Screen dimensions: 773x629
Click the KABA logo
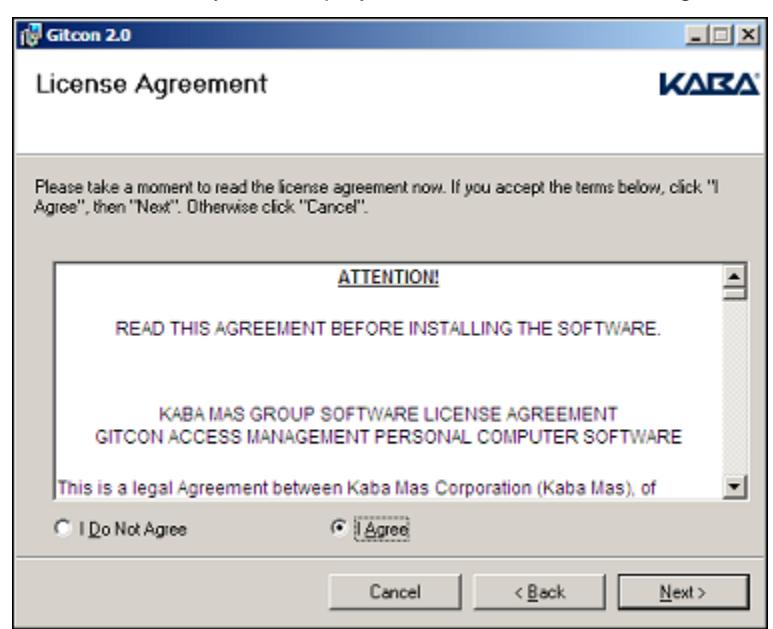click(709, 84)
